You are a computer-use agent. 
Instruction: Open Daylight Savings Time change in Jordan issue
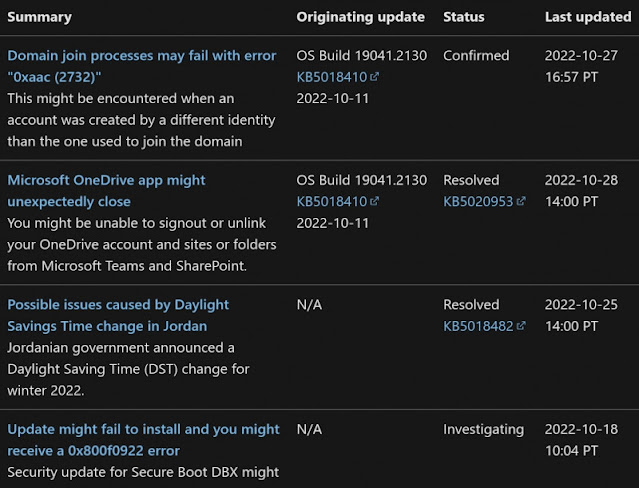pos(118,315)
